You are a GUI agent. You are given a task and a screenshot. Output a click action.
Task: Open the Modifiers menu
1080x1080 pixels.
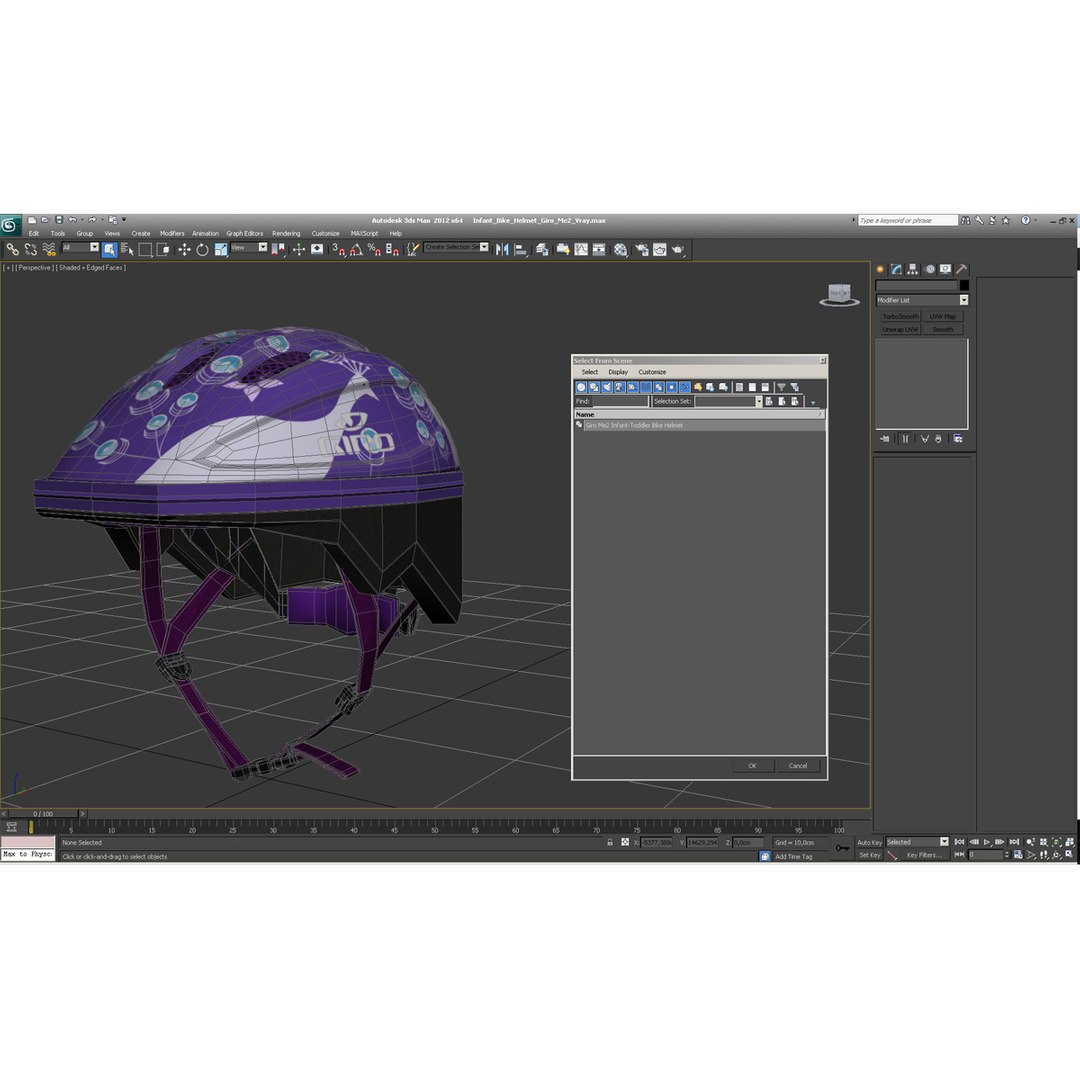pos(172,233)
